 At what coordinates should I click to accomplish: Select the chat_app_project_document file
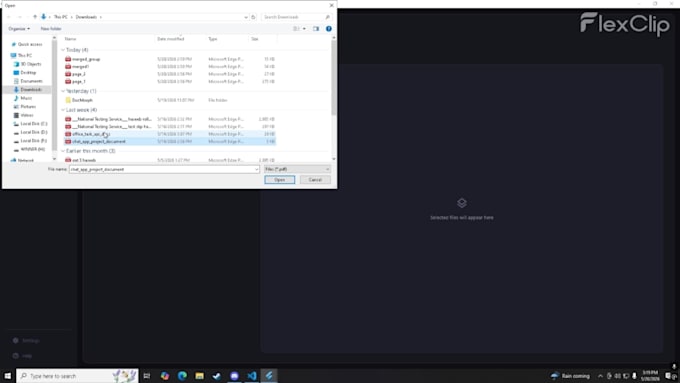(x=170, y=141)
